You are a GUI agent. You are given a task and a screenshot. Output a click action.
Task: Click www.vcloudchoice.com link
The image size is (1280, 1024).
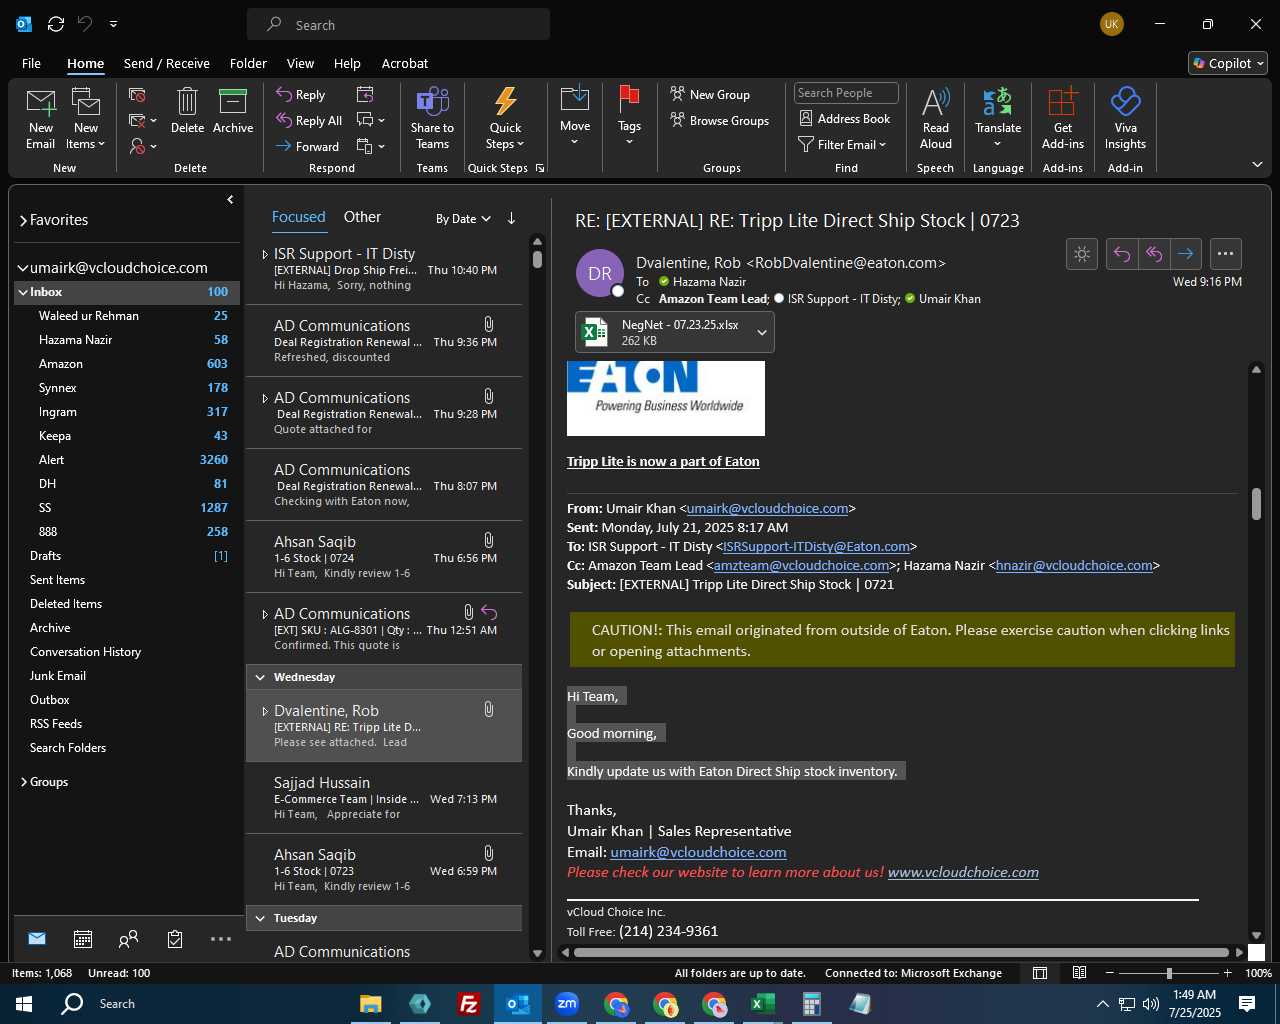[x=963, y=872]
